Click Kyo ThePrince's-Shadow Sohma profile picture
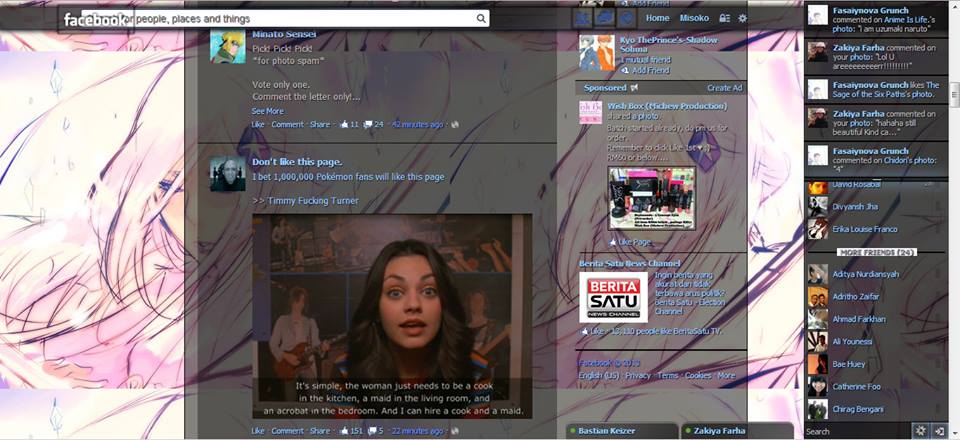Screen dimensions: 960x440 pos(597,53)
